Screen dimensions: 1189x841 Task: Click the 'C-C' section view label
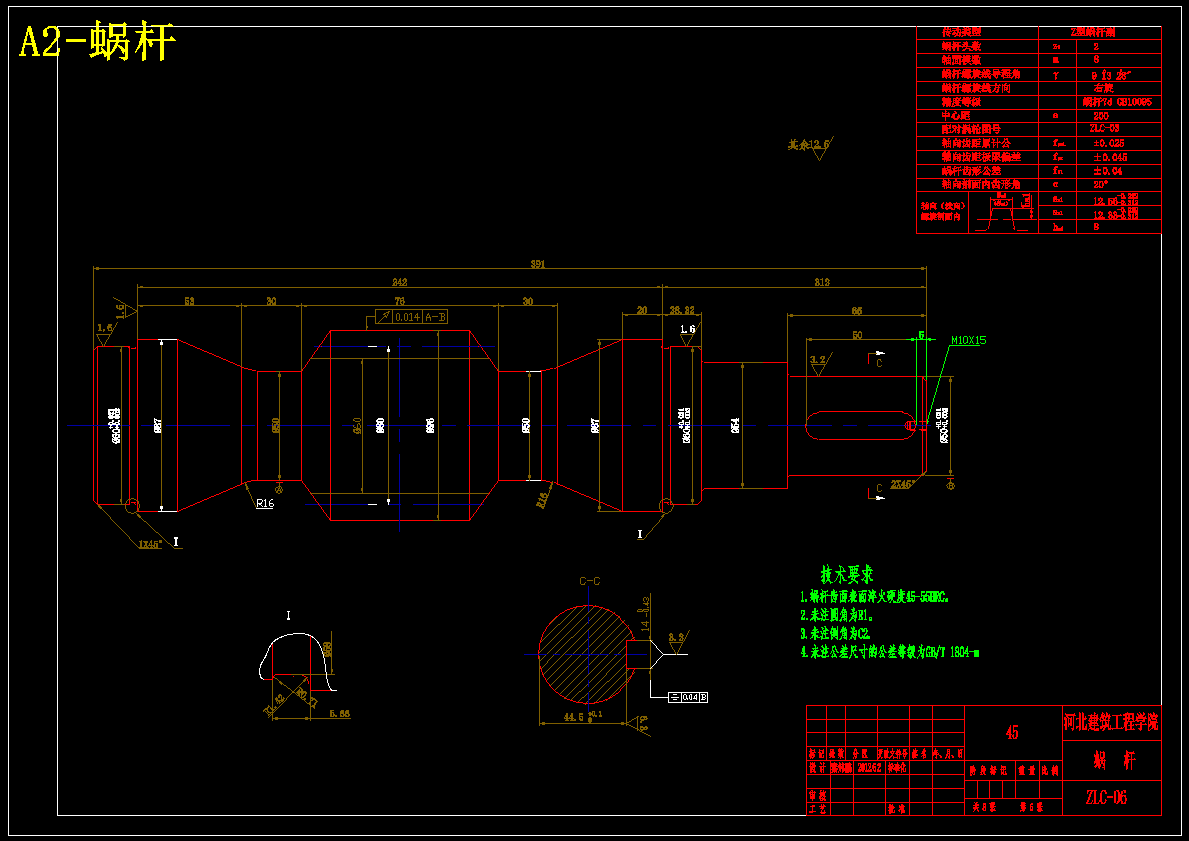point(590,582)
